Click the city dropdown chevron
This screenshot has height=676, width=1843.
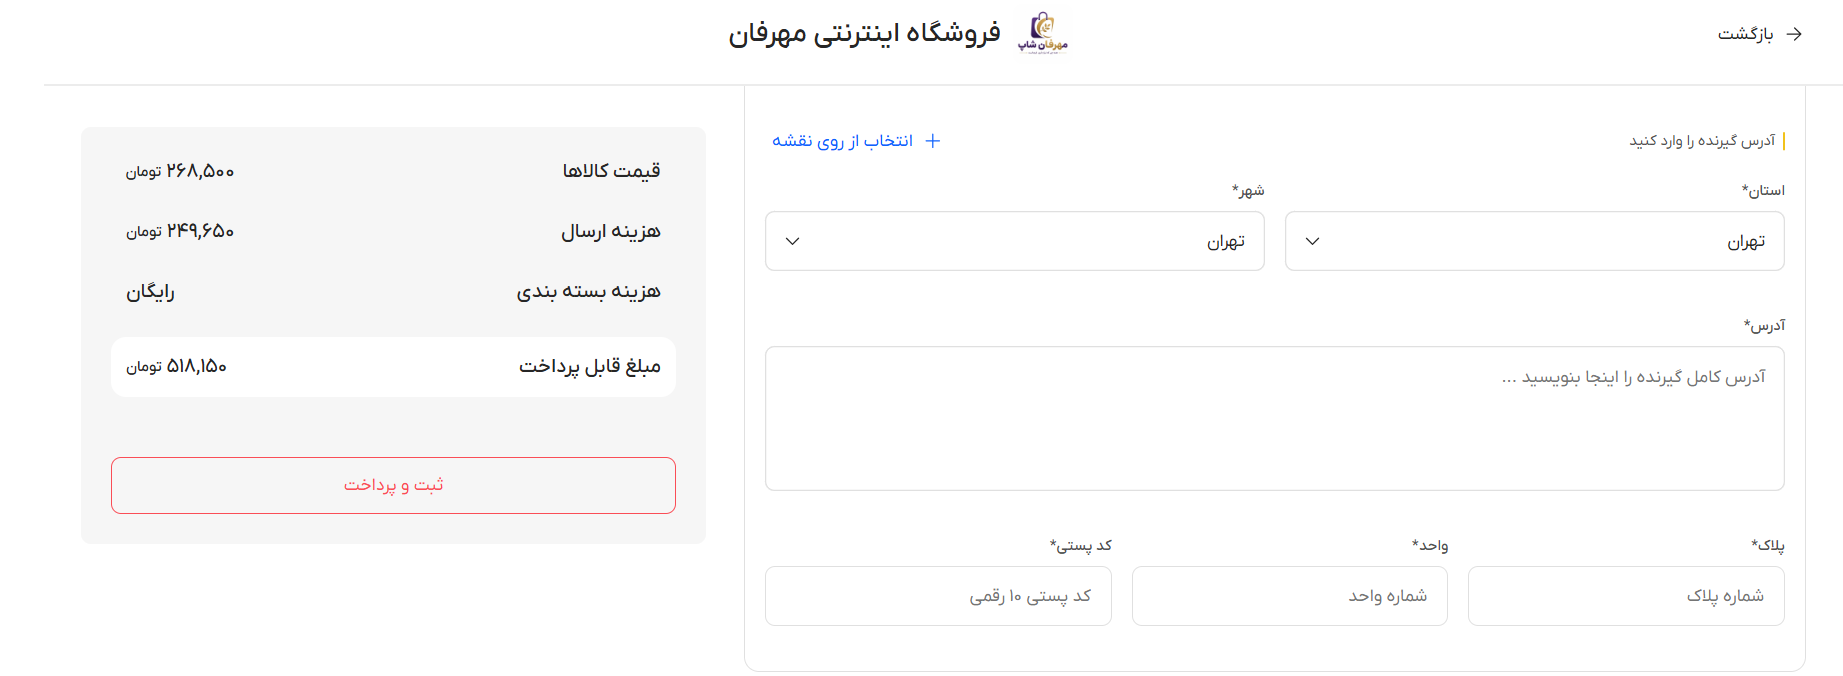coord(793,241)
